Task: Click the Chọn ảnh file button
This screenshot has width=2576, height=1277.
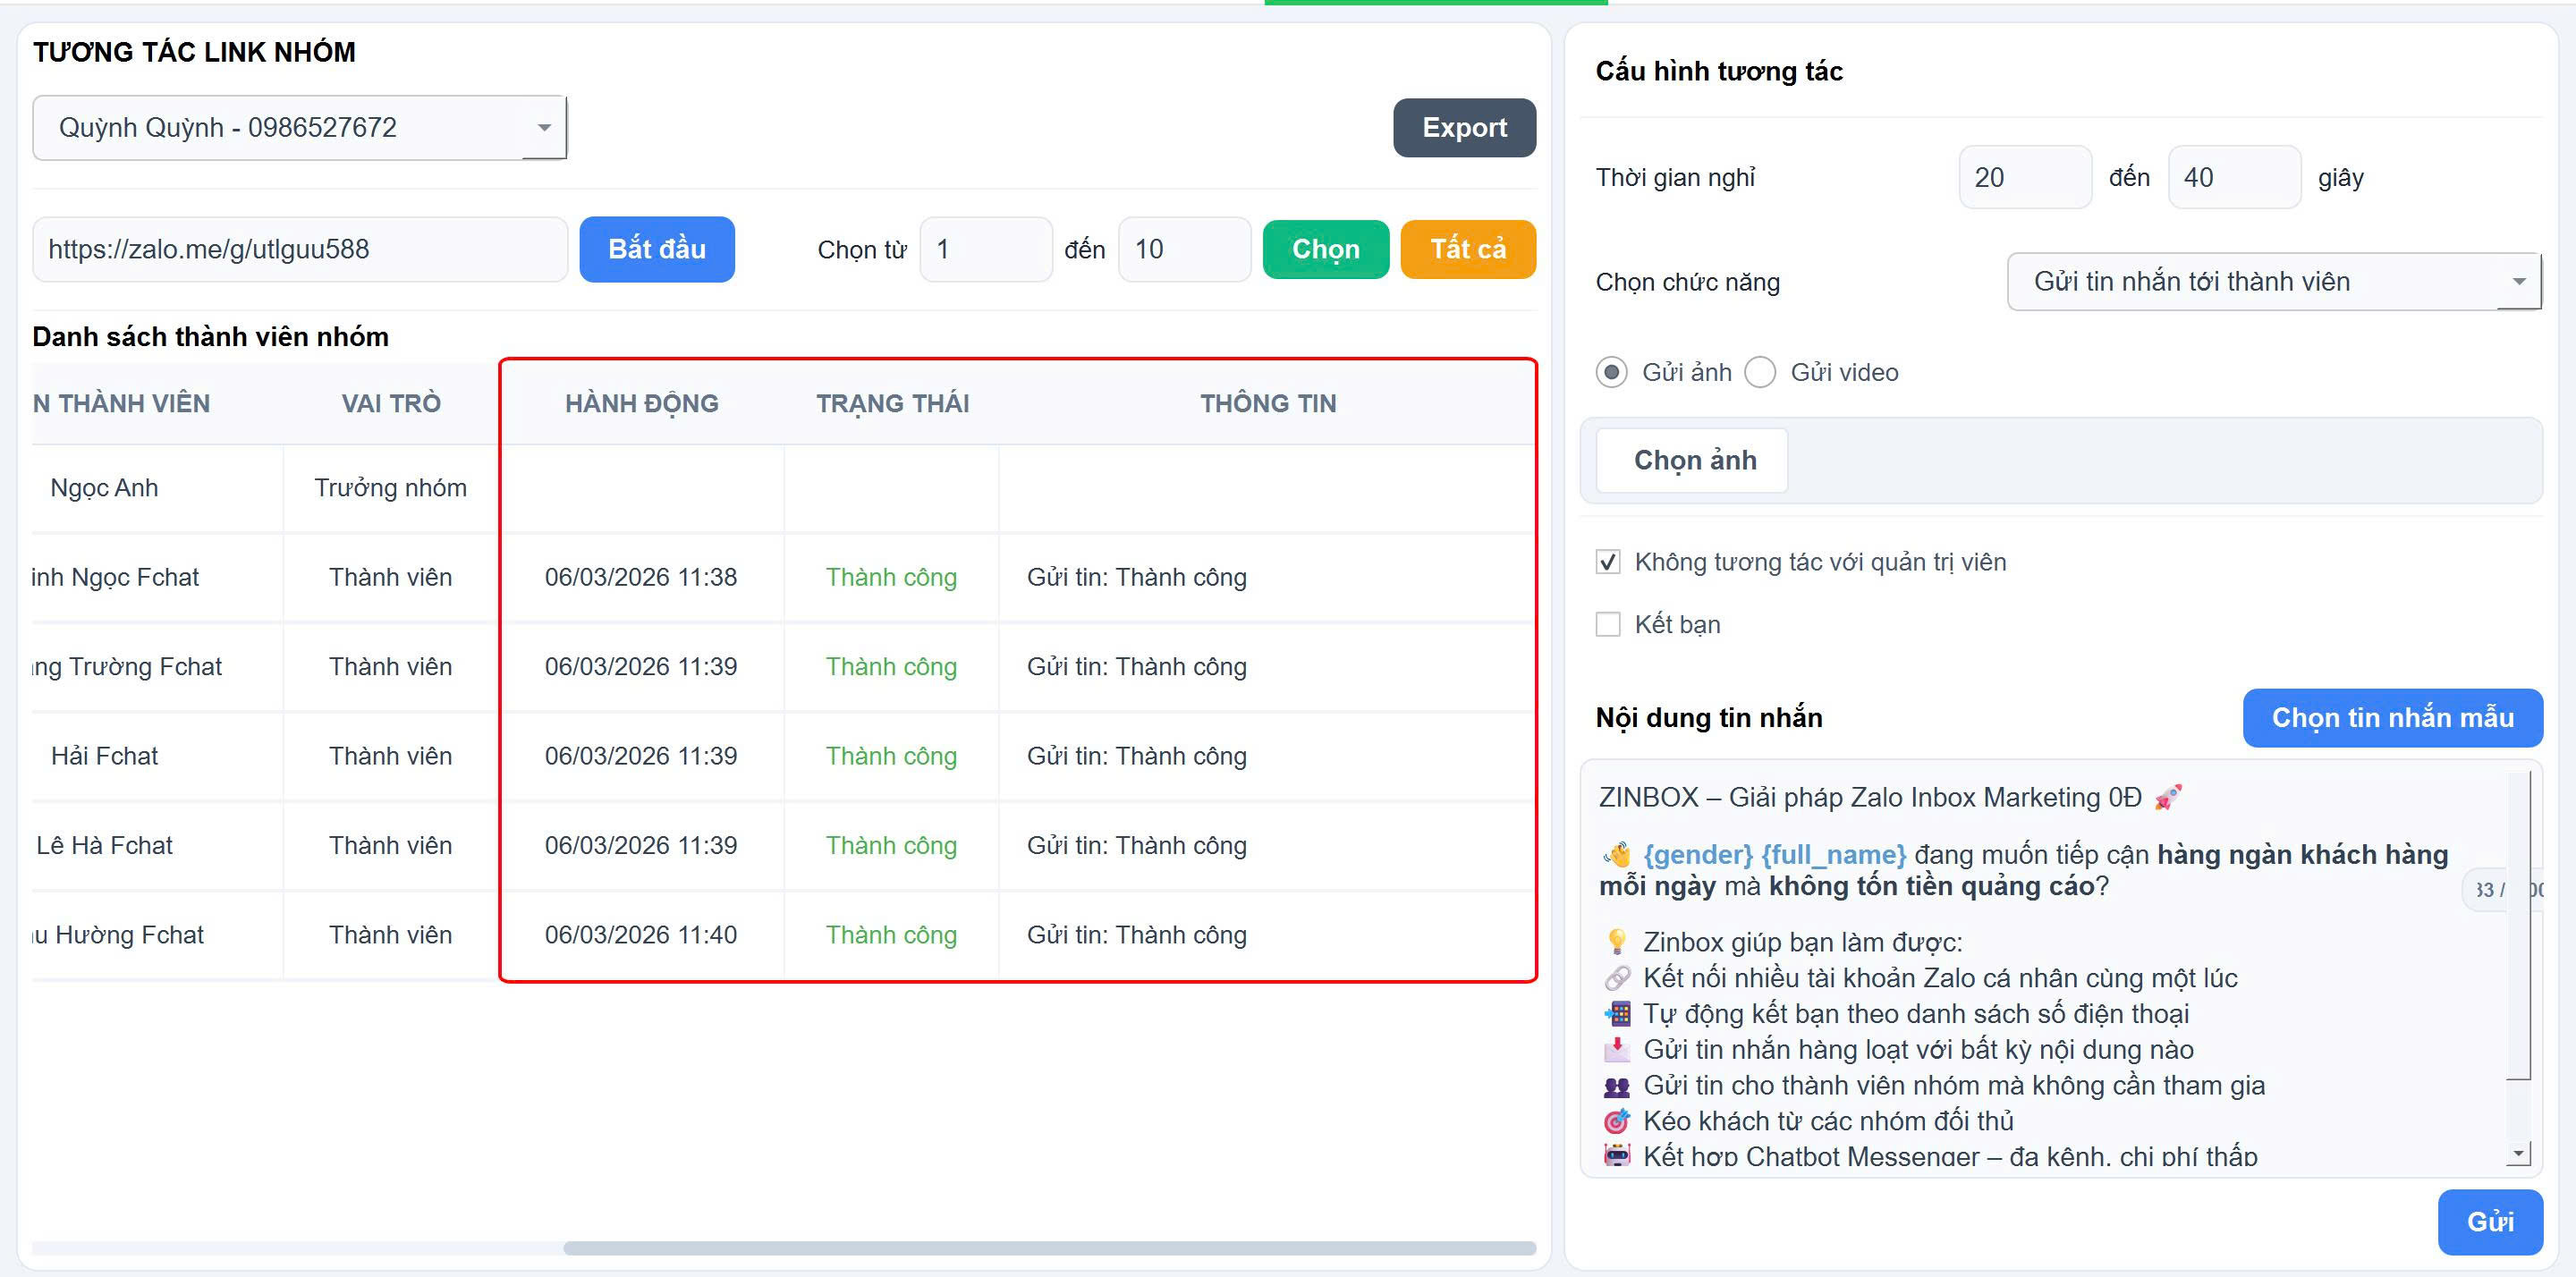Action: tap(1693, 461)
